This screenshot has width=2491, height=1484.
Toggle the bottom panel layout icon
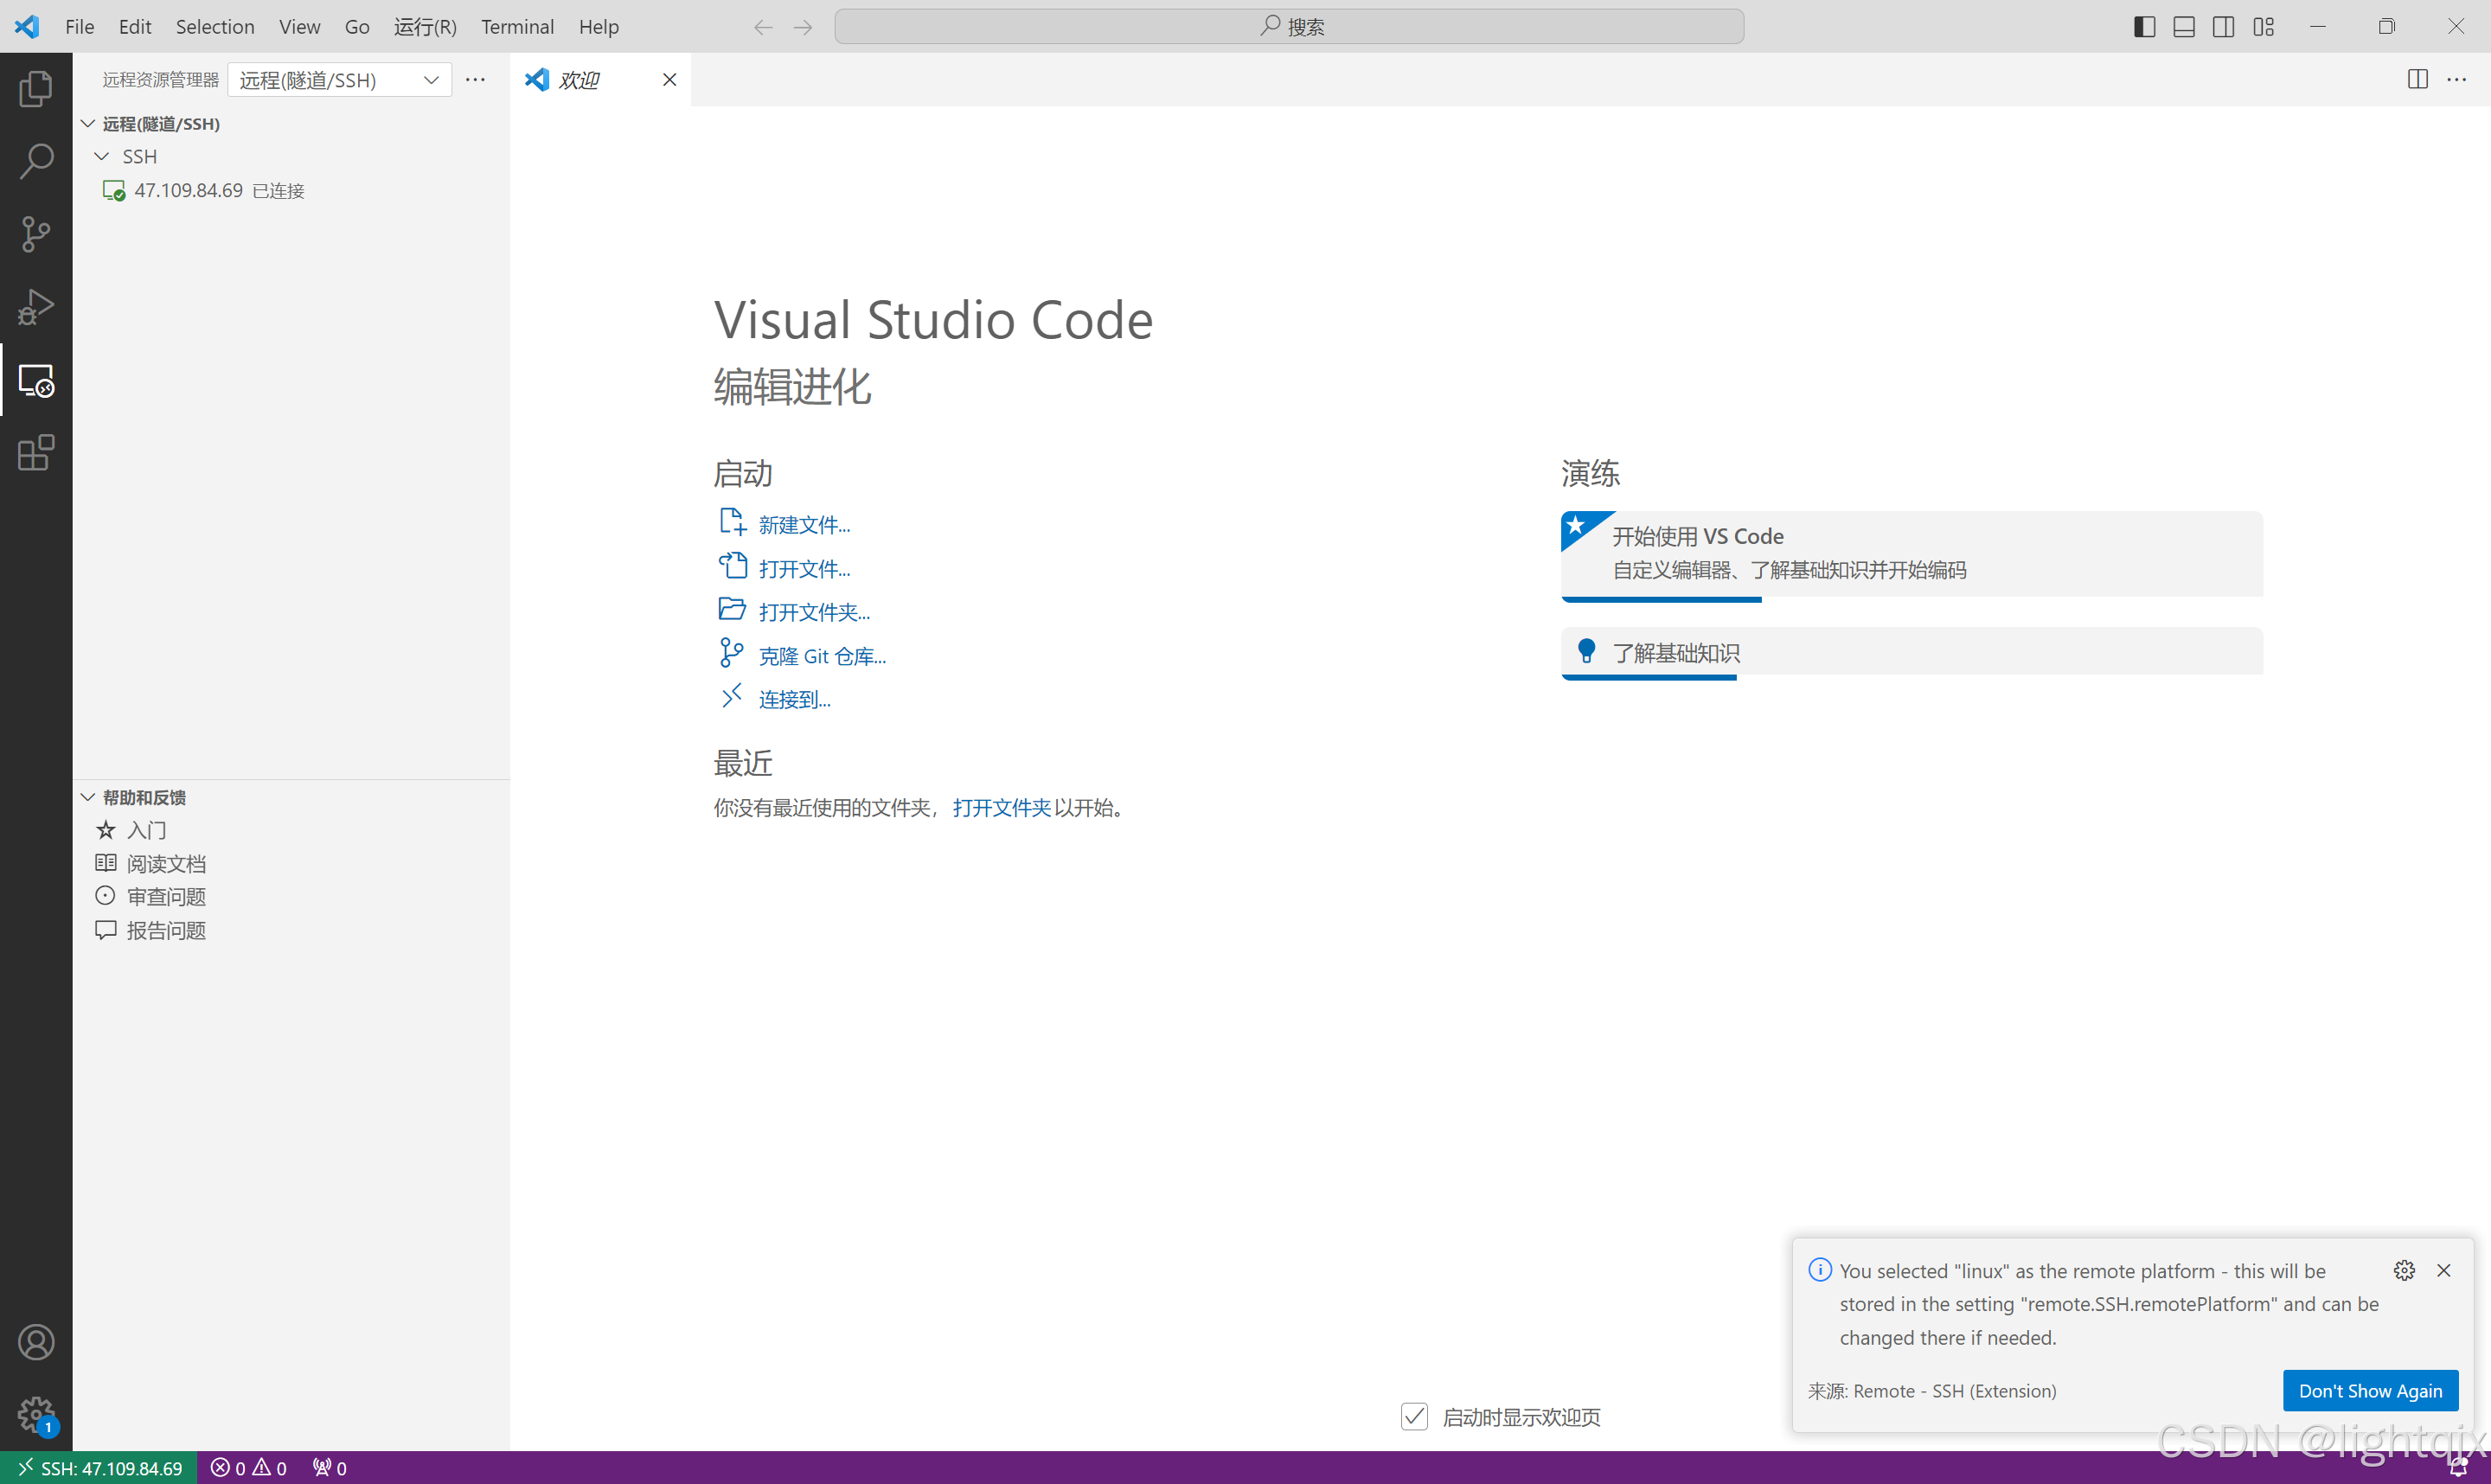[2184, 27]
